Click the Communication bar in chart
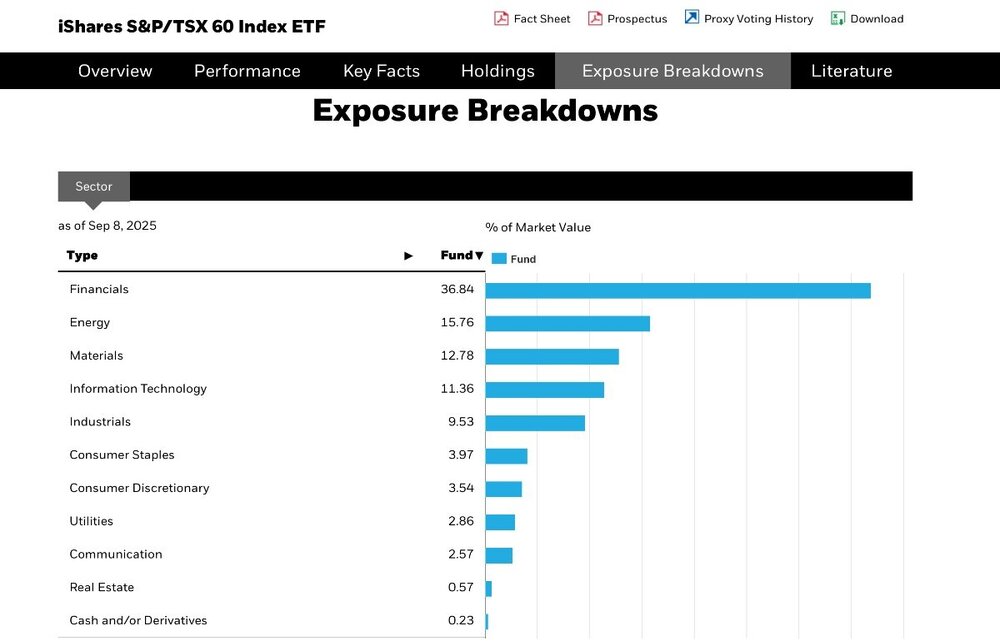1000x641 pixels. [499, 556]
